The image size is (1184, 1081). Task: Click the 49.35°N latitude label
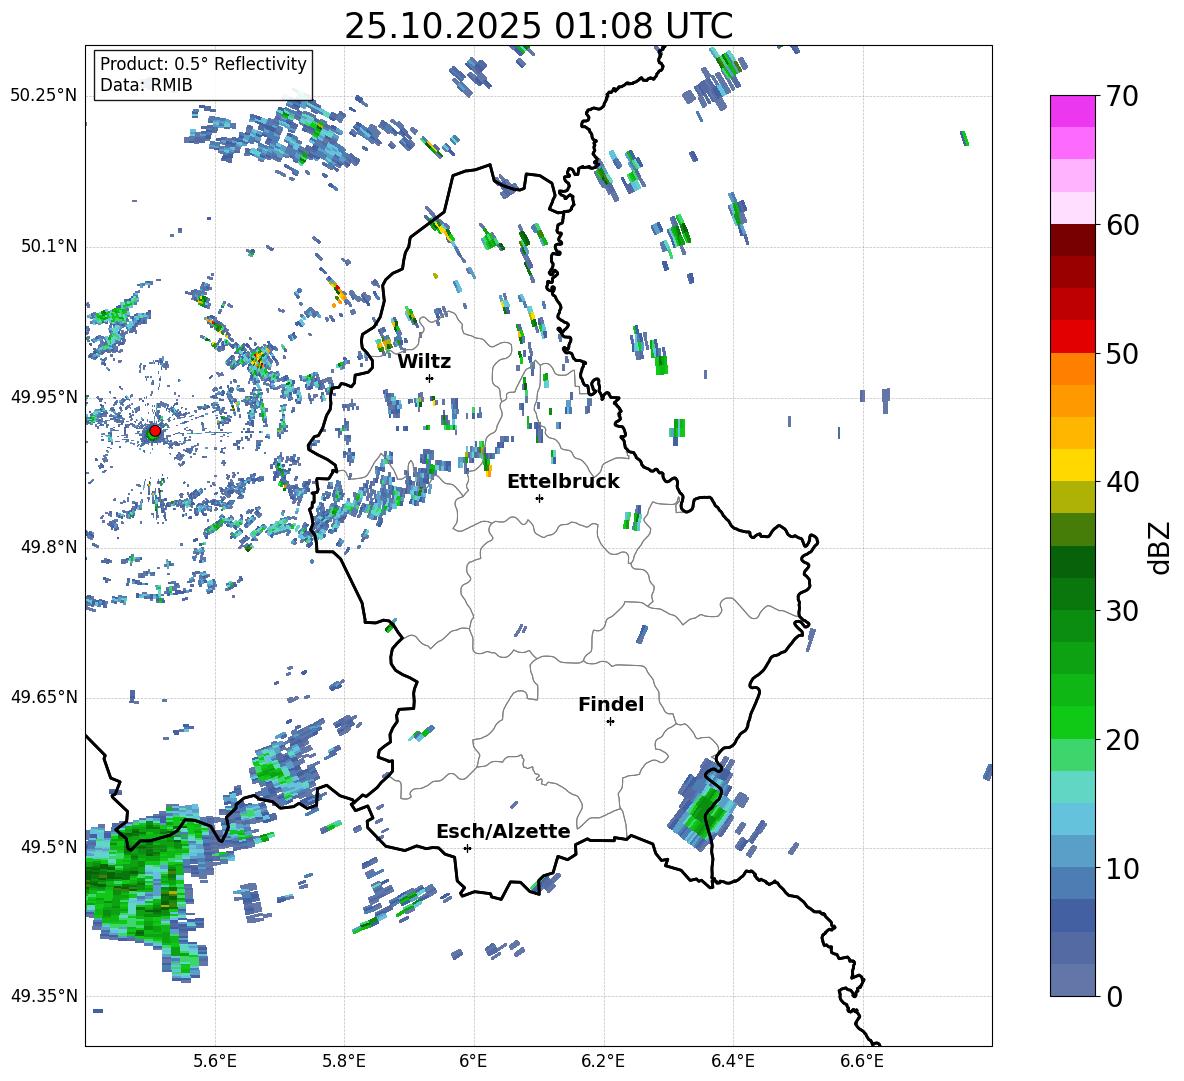pos(44,996)
